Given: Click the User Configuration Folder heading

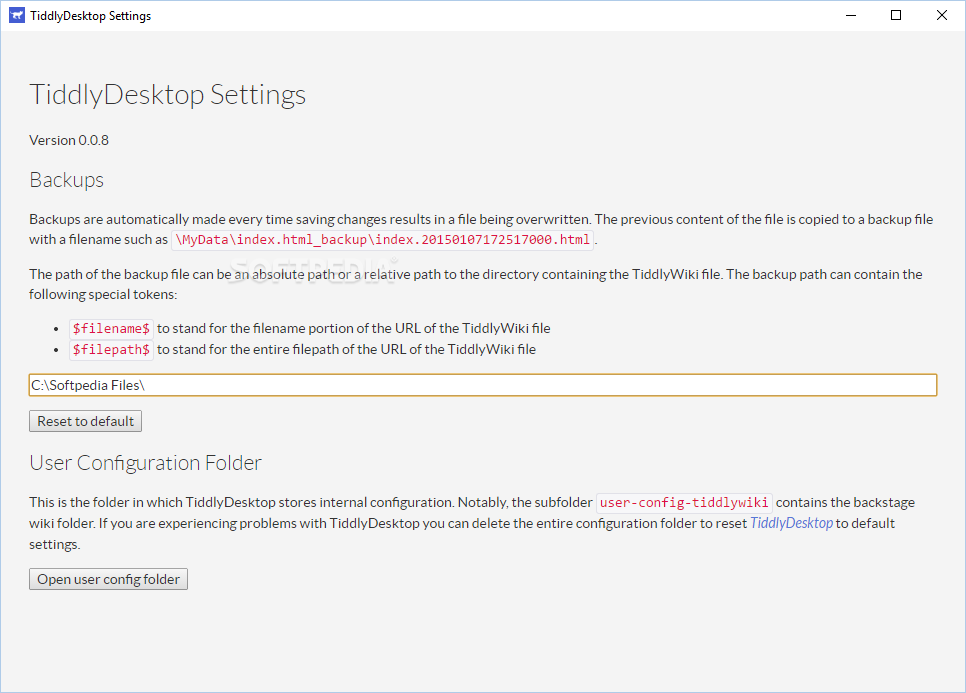Looking at the screenshot, I should click(145, 463).
